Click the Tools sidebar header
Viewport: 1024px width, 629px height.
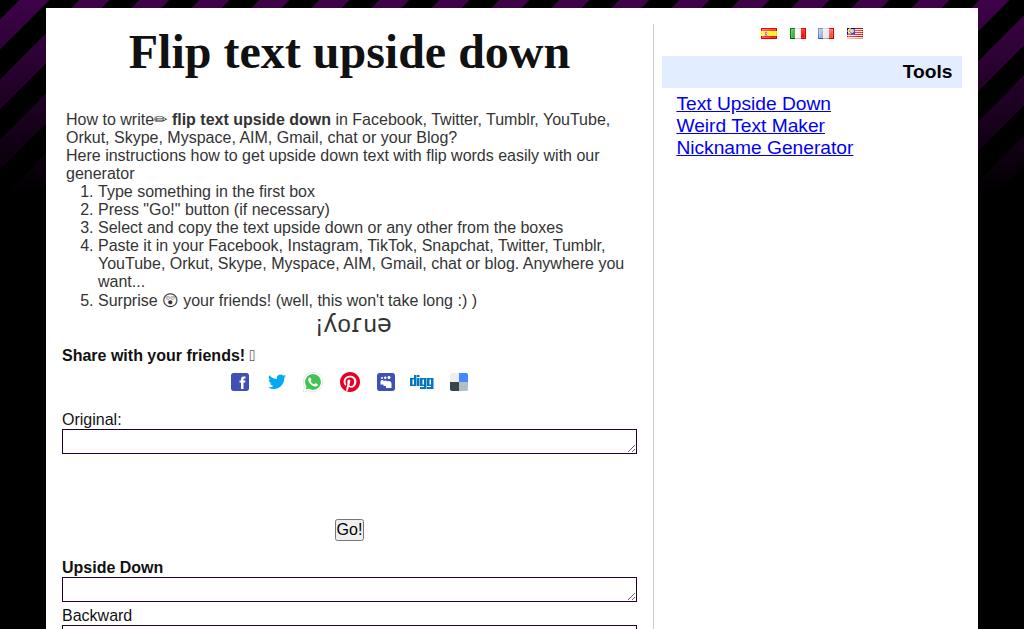click(x=812, y=72)
